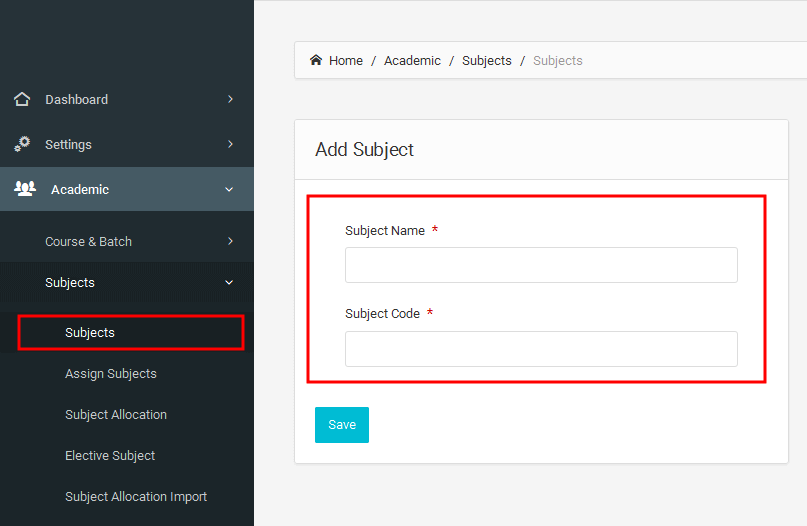Viewport: 807px width, 526px height.
Task: Open Subject Allocation menu item
Action: click(116, 415)
